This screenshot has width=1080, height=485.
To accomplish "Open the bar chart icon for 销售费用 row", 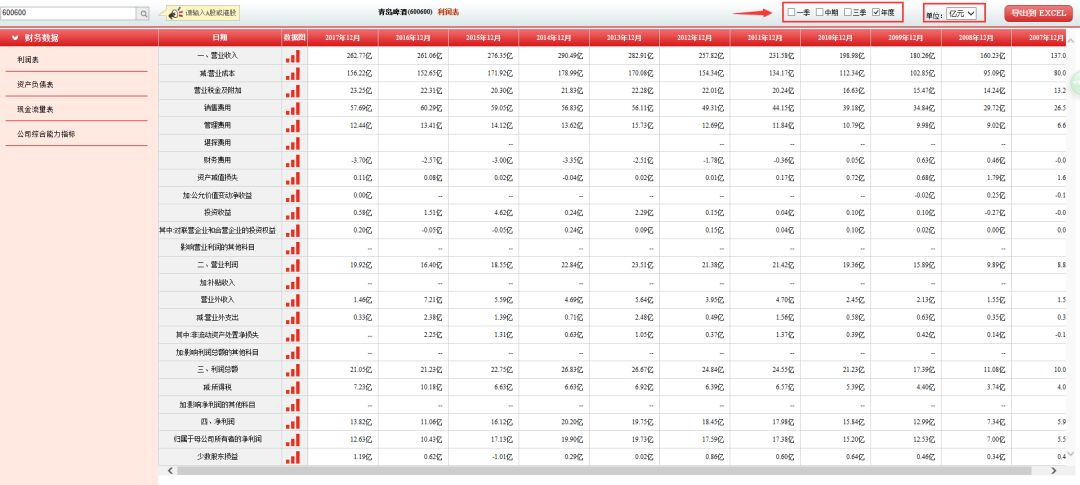I will coord(293,108).
